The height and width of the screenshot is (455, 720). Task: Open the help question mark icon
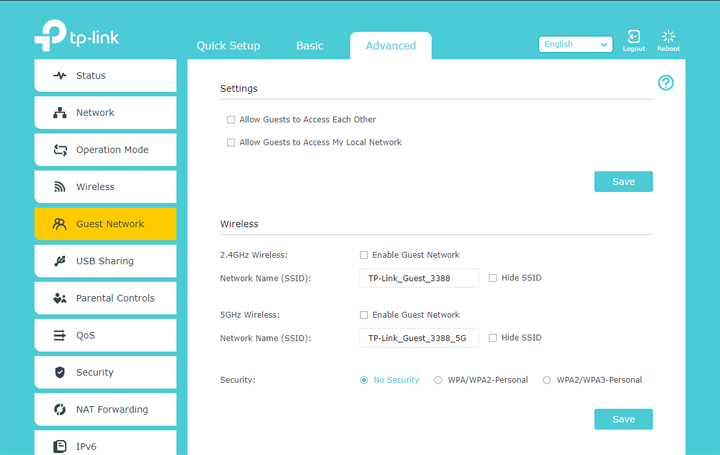click(666, 83)
